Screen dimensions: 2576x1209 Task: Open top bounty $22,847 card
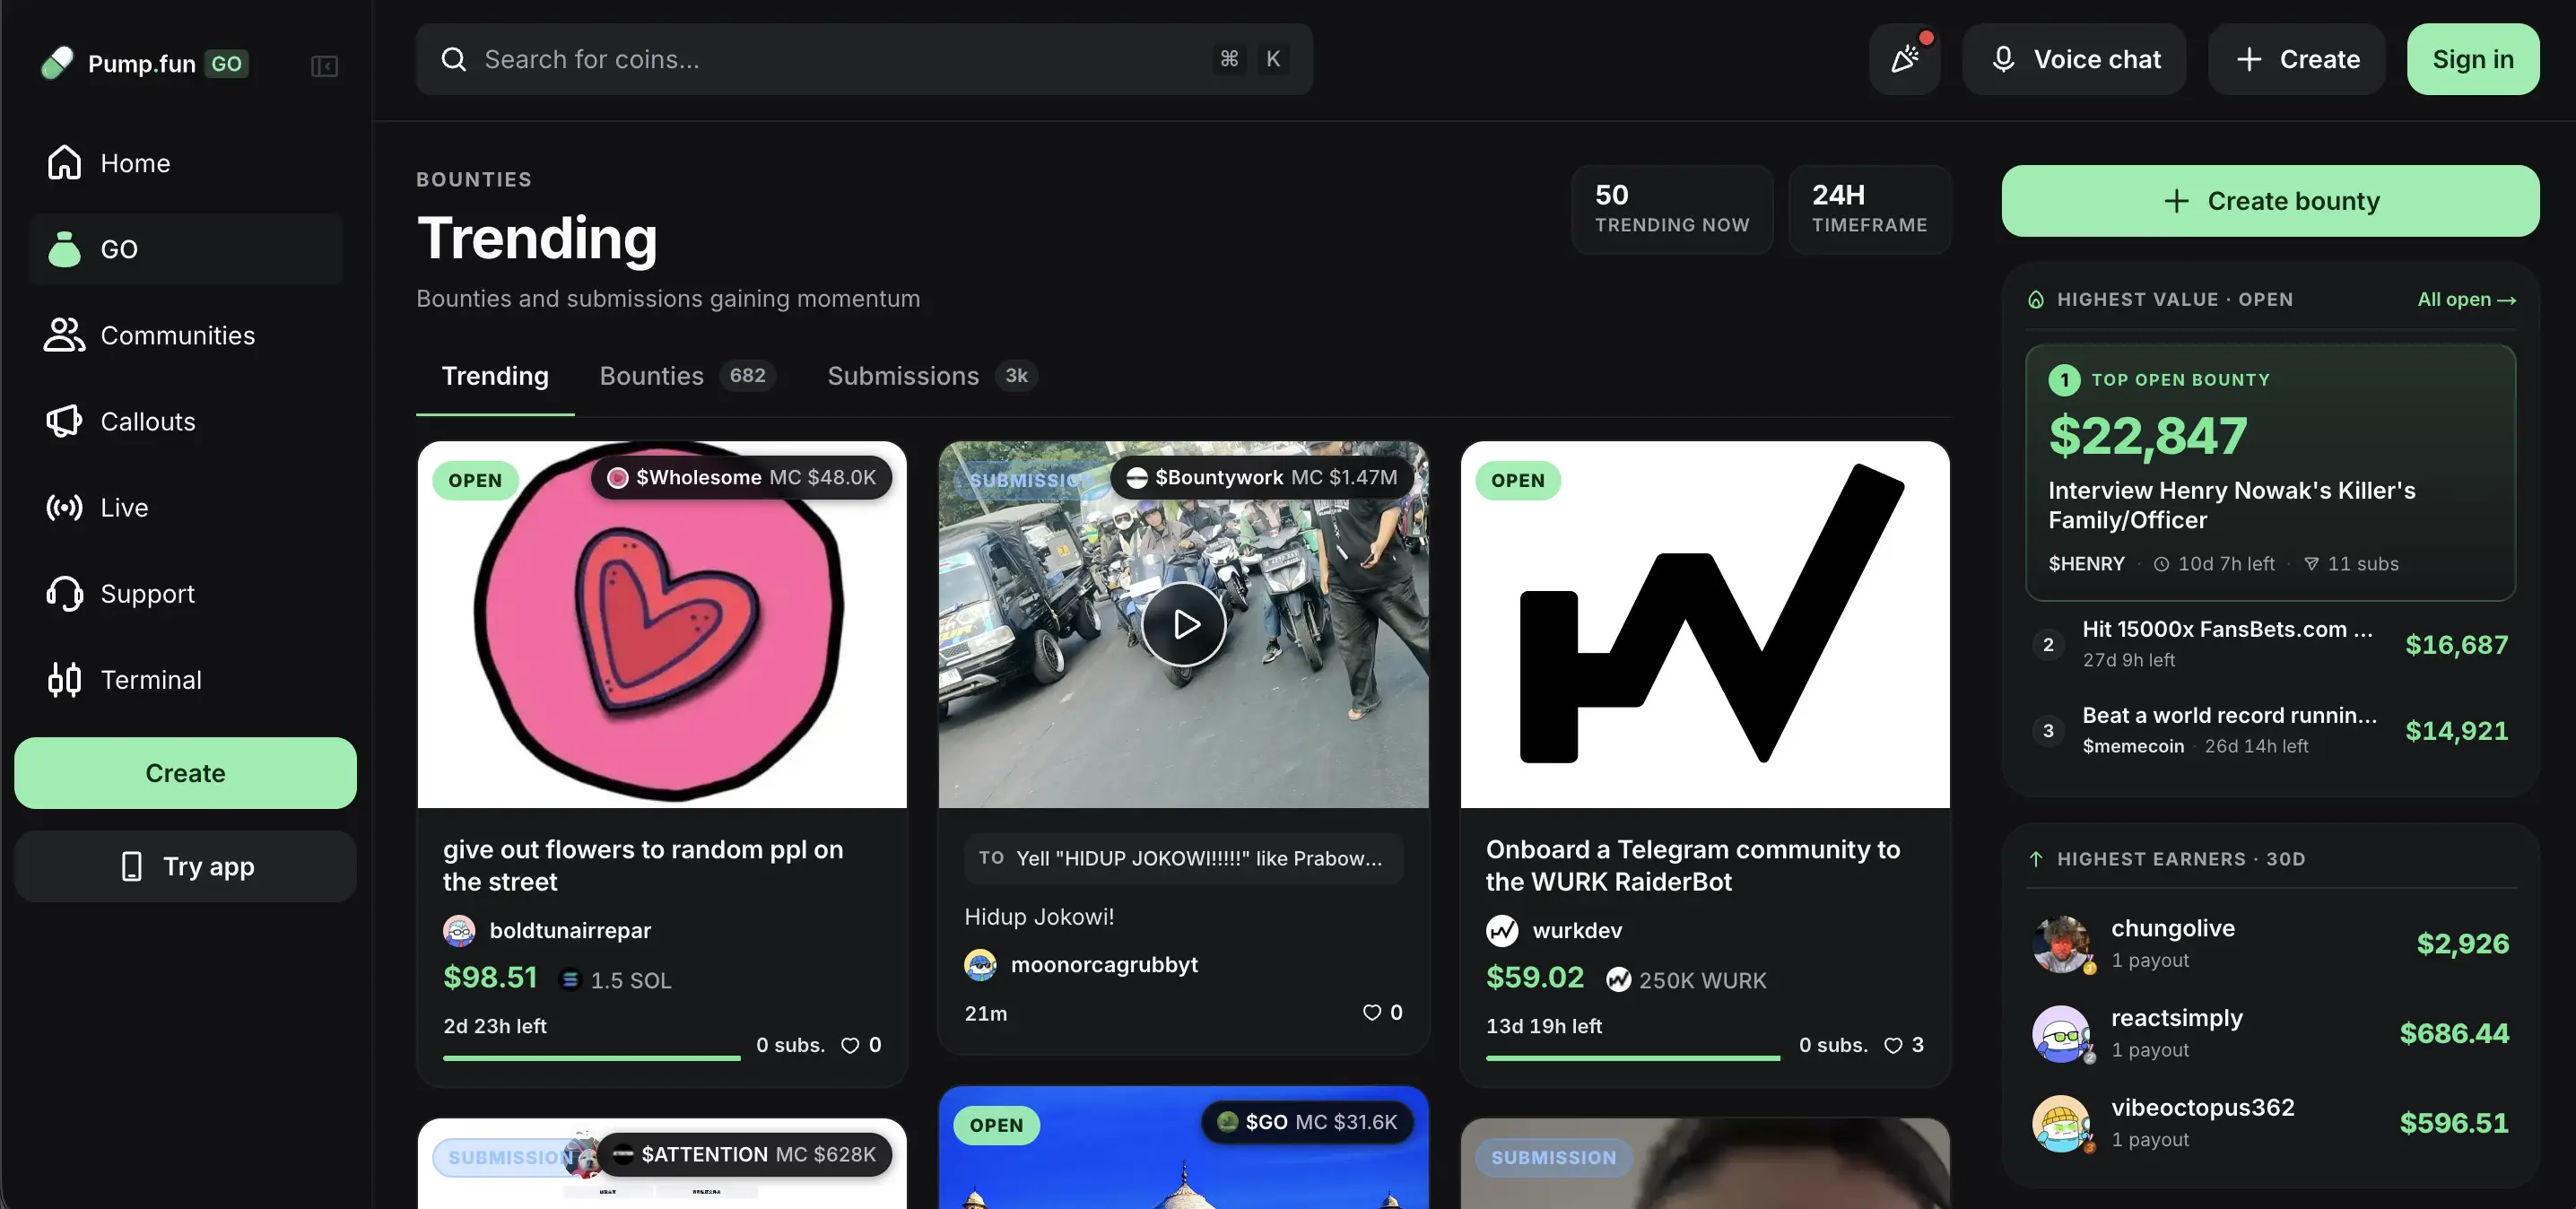pos(2269,472)
